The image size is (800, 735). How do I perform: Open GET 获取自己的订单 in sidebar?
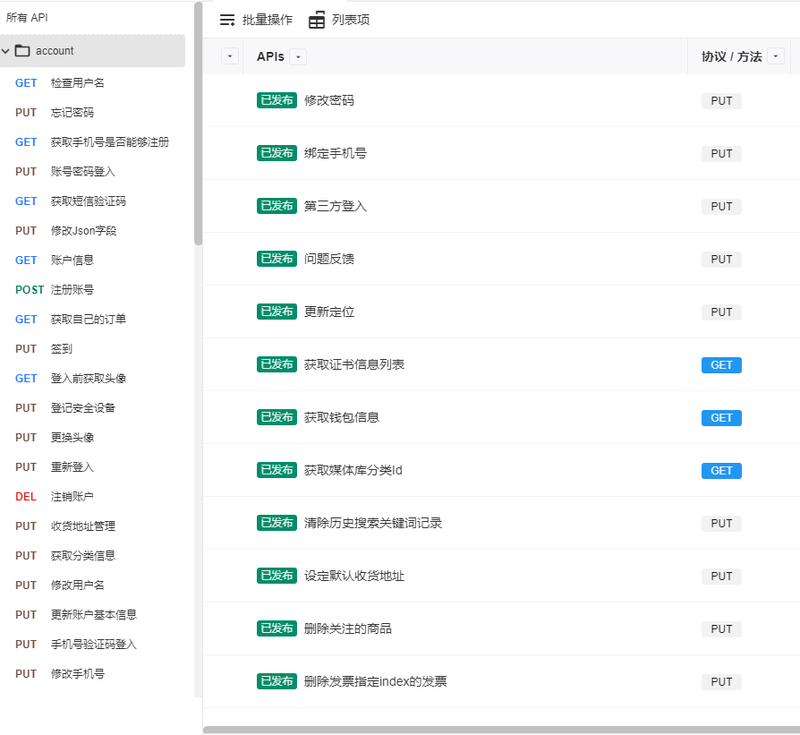(92, 319)
